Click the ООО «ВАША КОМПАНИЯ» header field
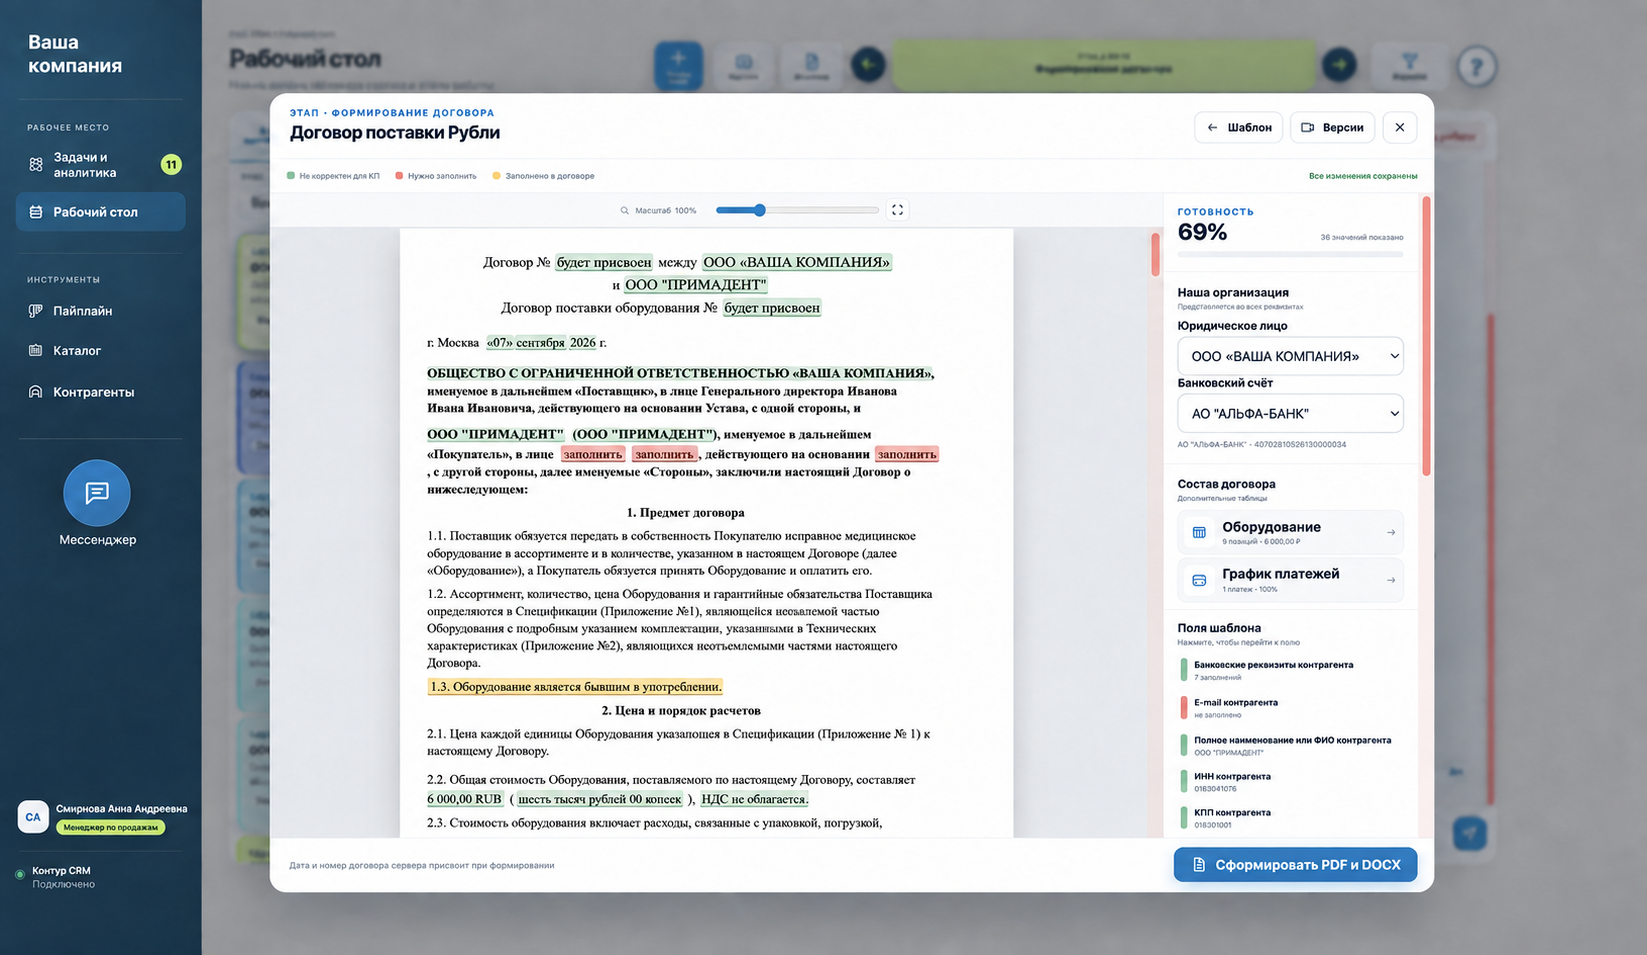1647x955 pixels. click(x=797, y=262)
